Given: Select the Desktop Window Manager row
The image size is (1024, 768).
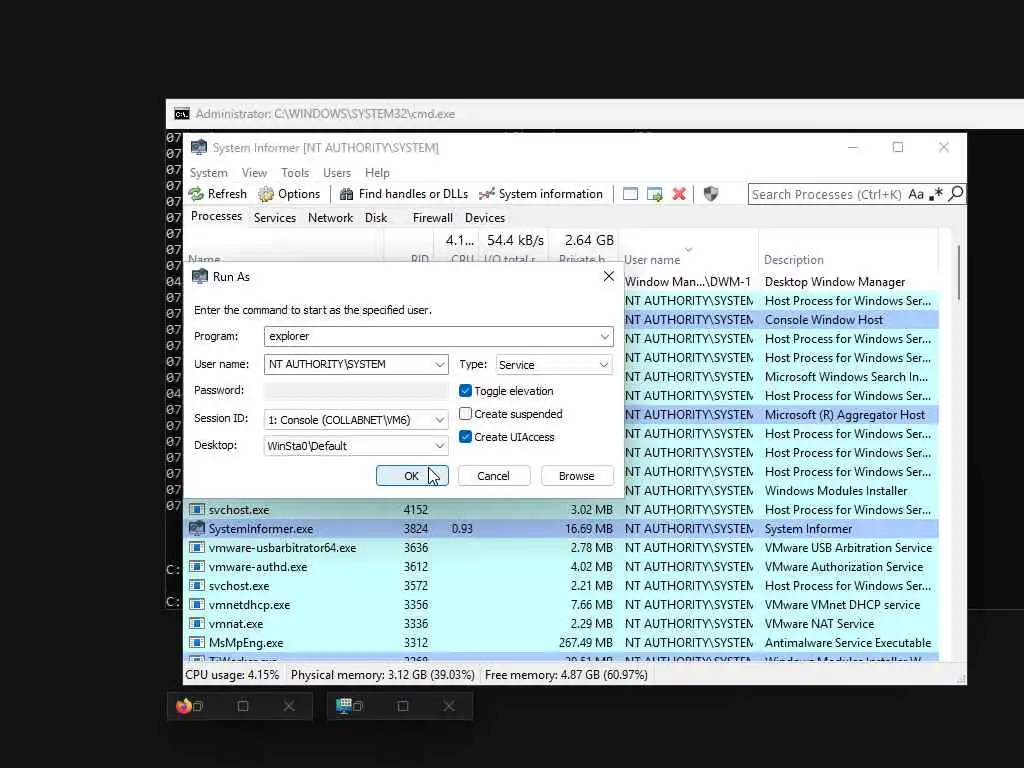Looking at the screenshot, I should tap(781, 281).
